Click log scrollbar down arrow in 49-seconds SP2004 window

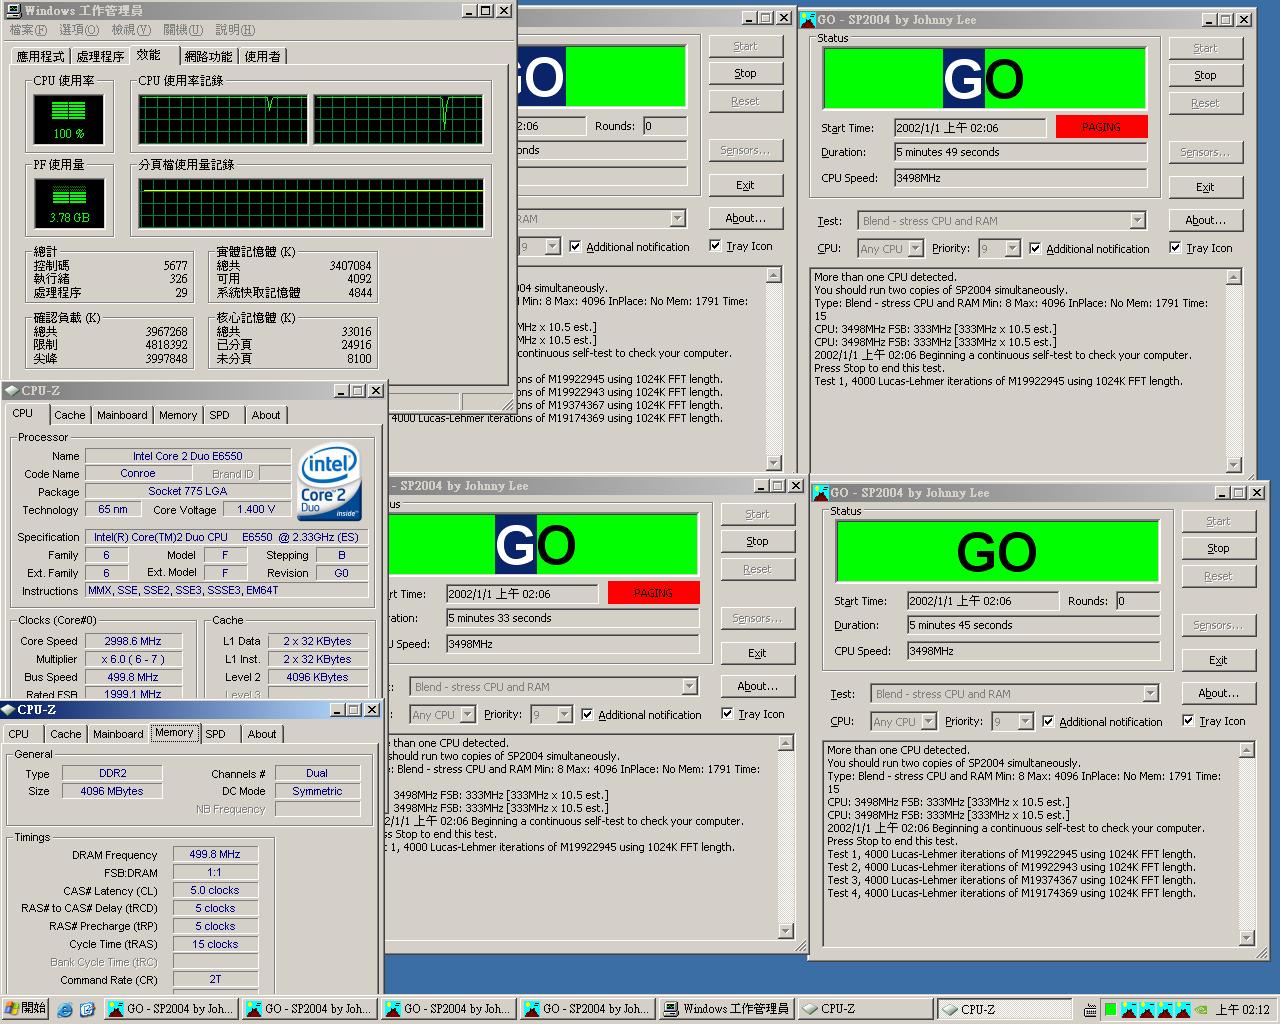tap(1234, 465)
